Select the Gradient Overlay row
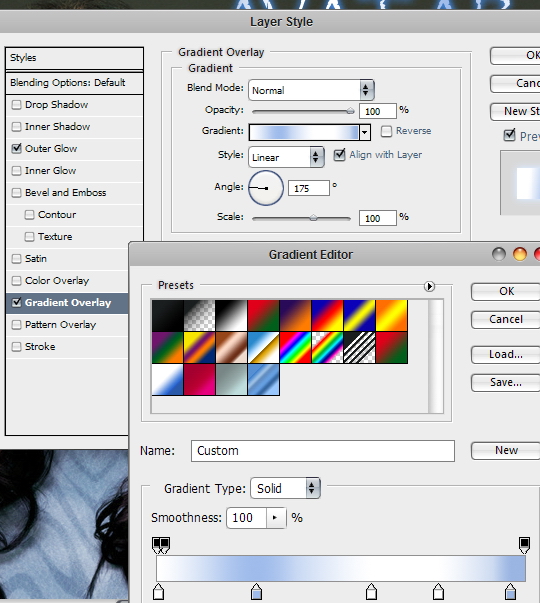 [x=67, y=303]
